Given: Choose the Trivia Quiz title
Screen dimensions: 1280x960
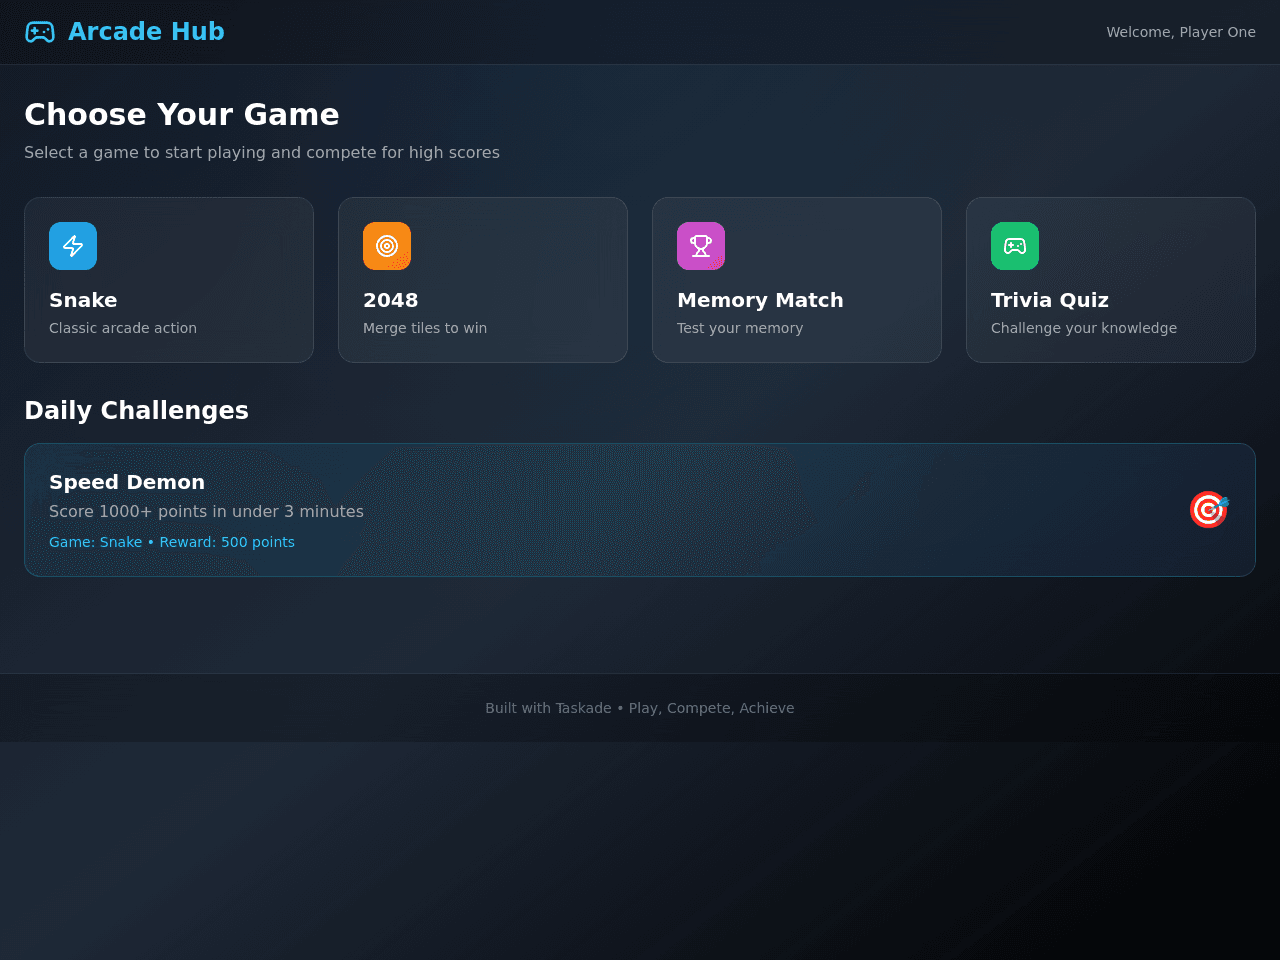Looking at the screenshot, I should (x=1050, y=300).
